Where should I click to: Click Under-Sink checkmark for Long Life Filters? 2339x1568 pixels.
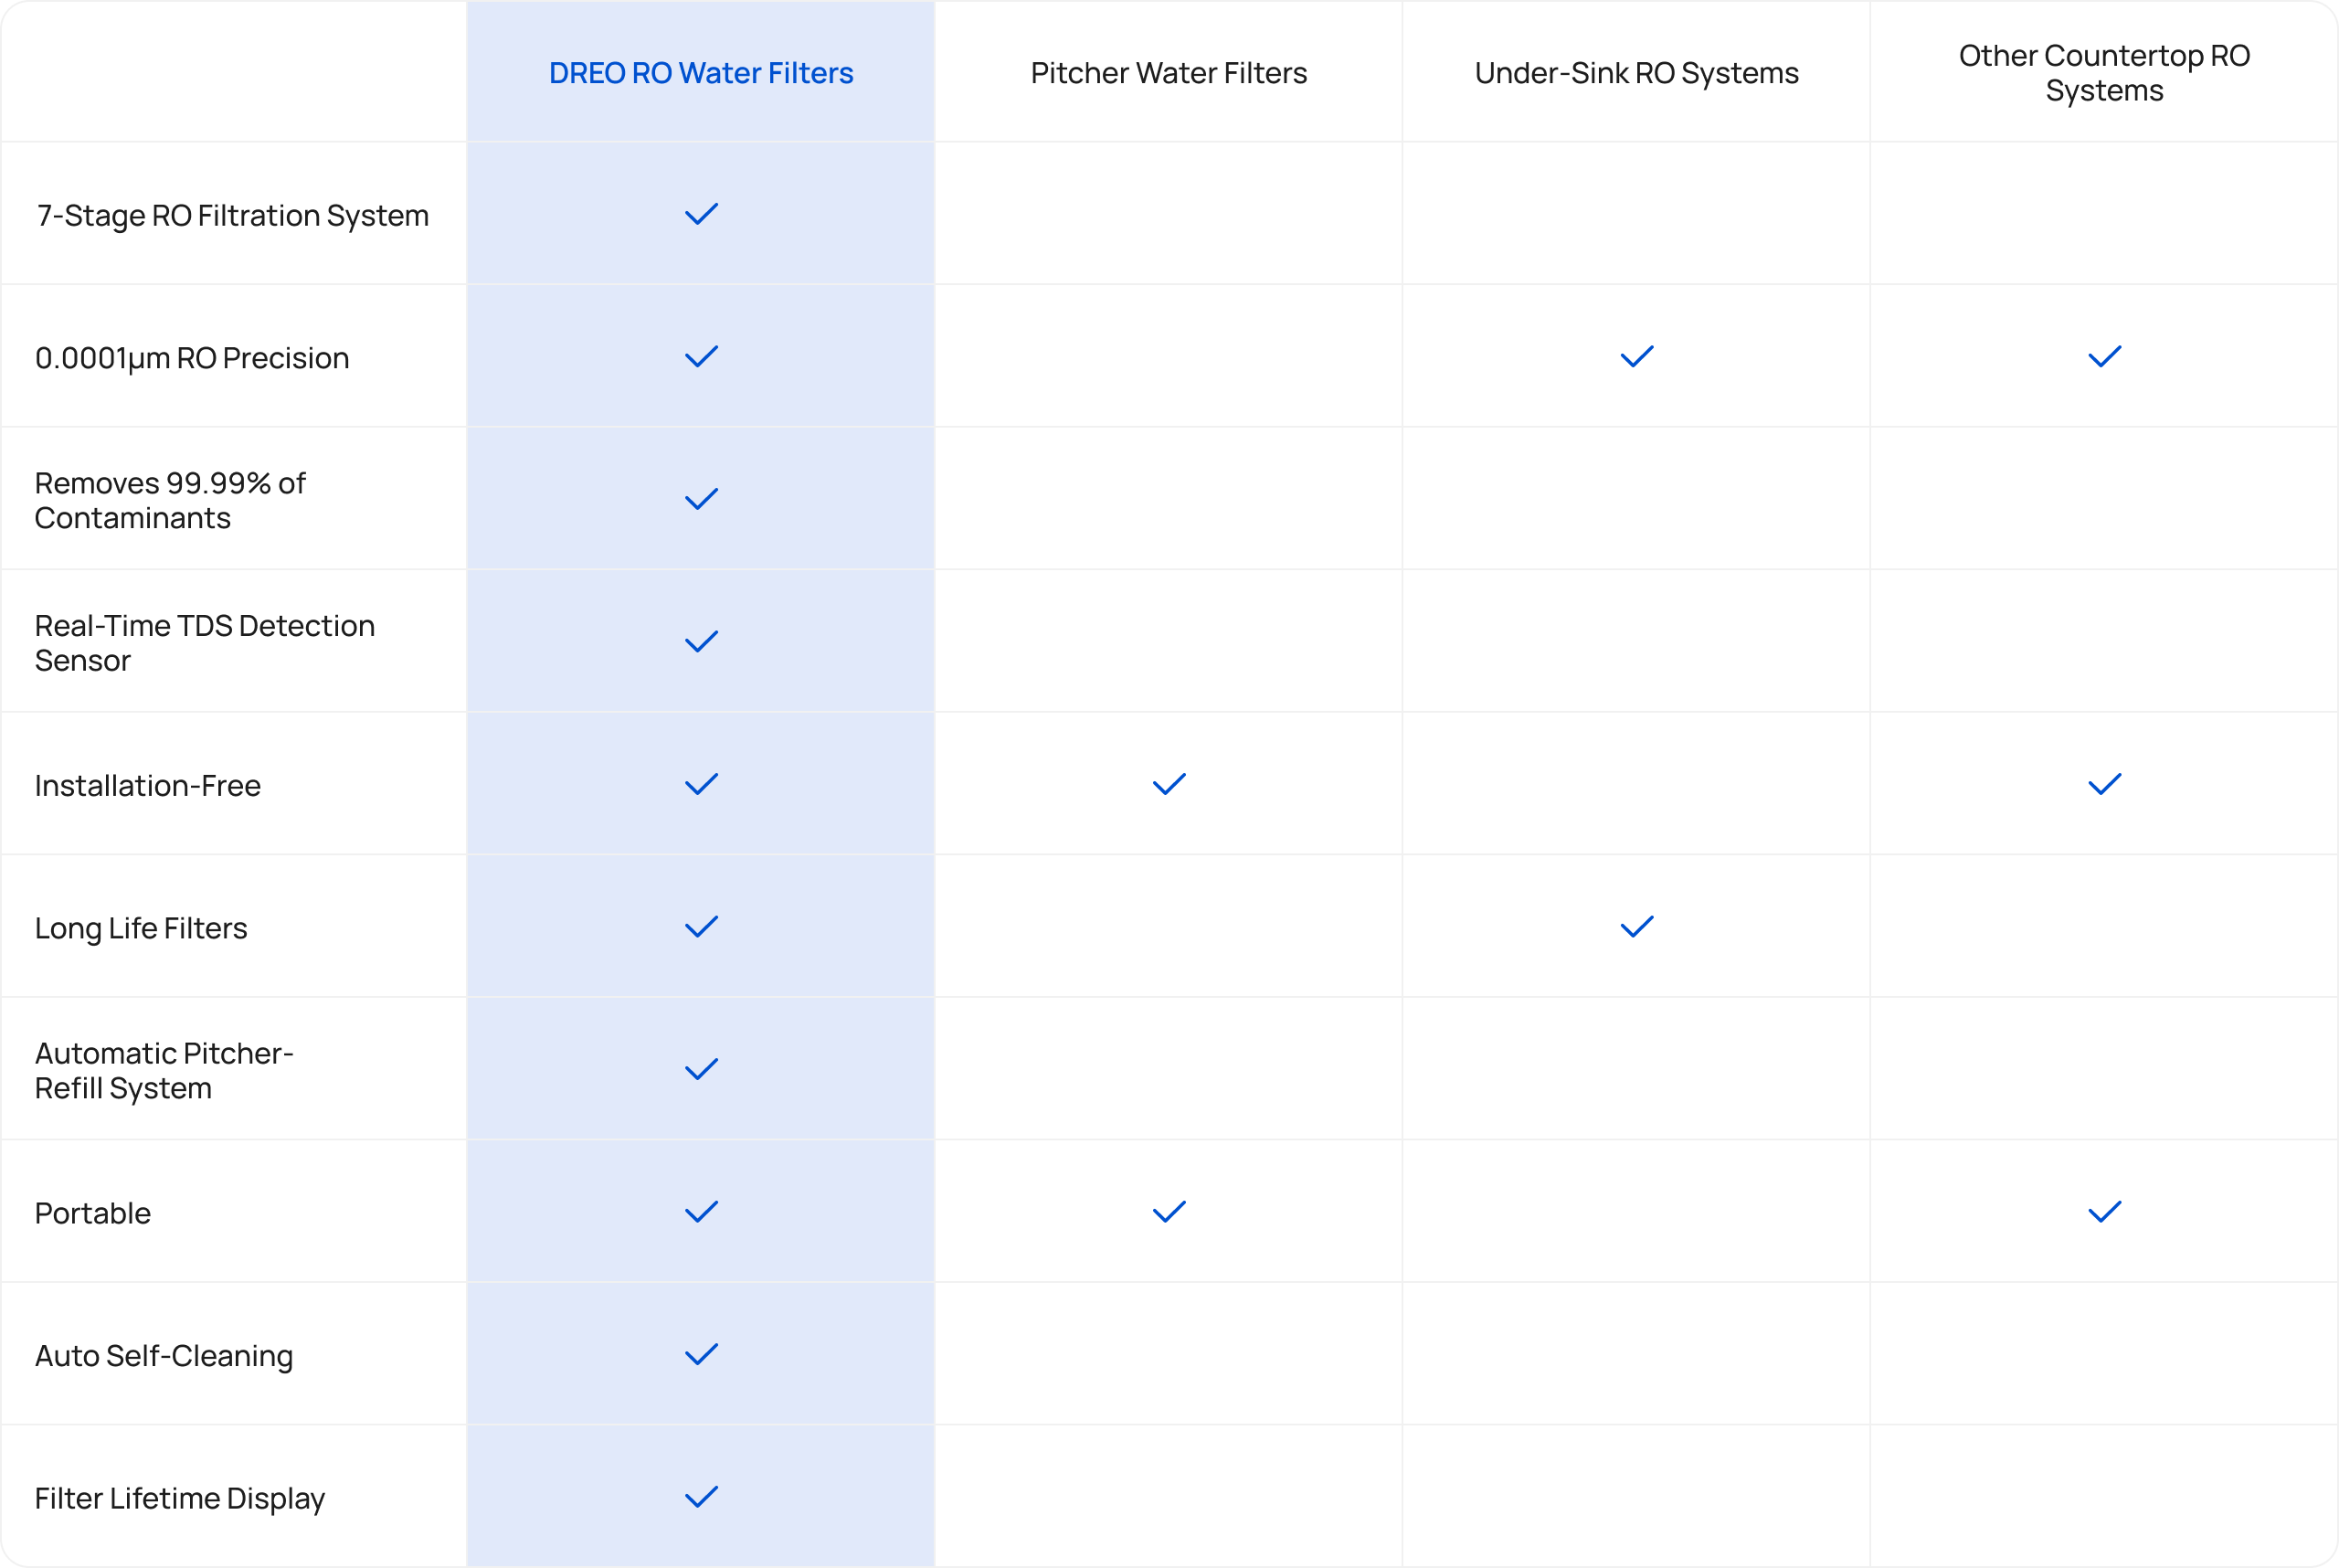(1636, 927)
